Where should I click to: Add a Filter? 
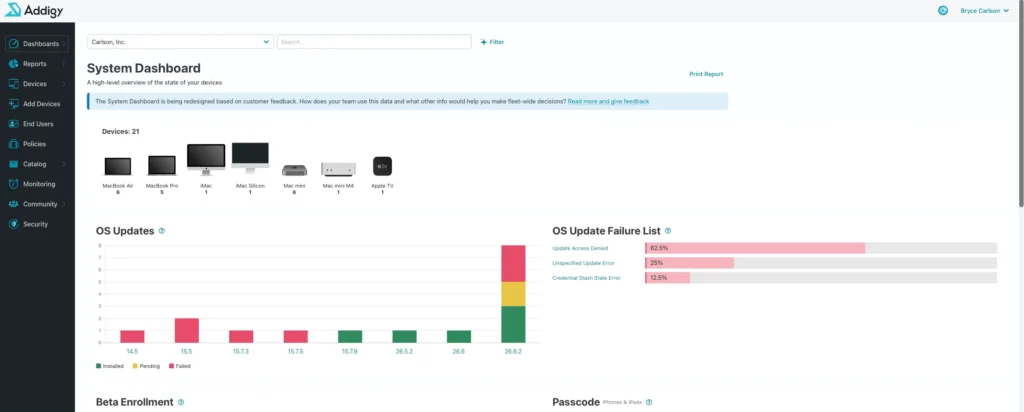pyautogui.click(x=492, y=42)
